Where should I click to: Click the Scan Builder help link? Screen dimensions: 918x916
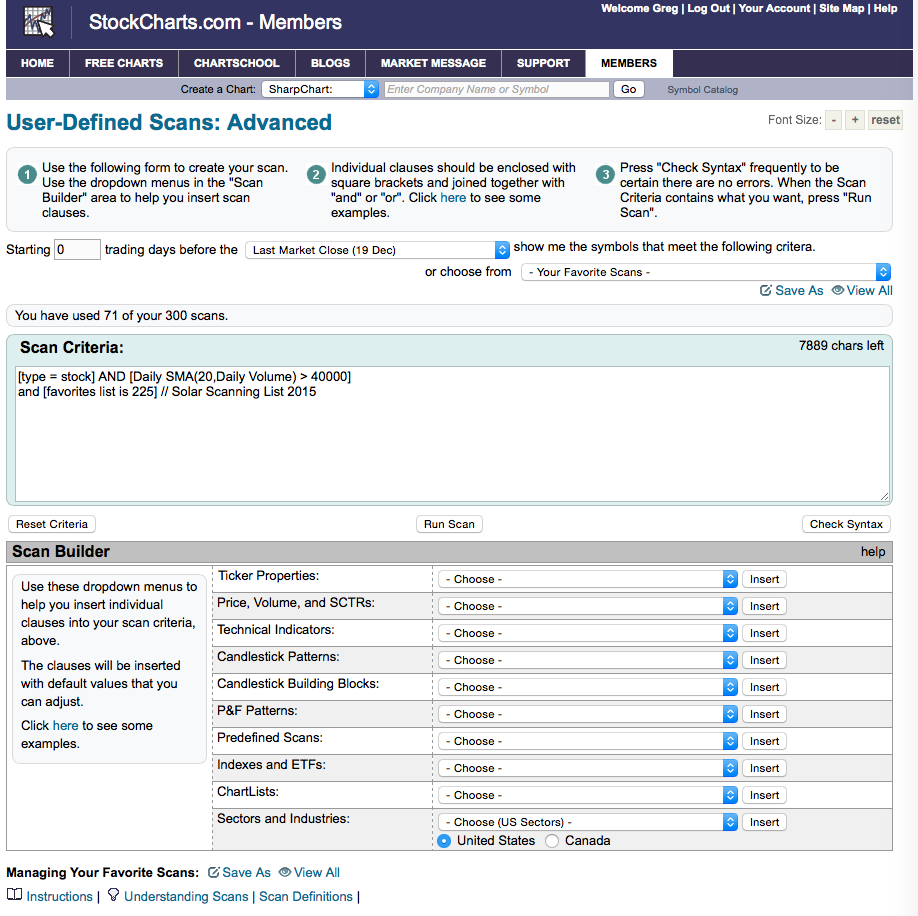(x=873, y=552)
